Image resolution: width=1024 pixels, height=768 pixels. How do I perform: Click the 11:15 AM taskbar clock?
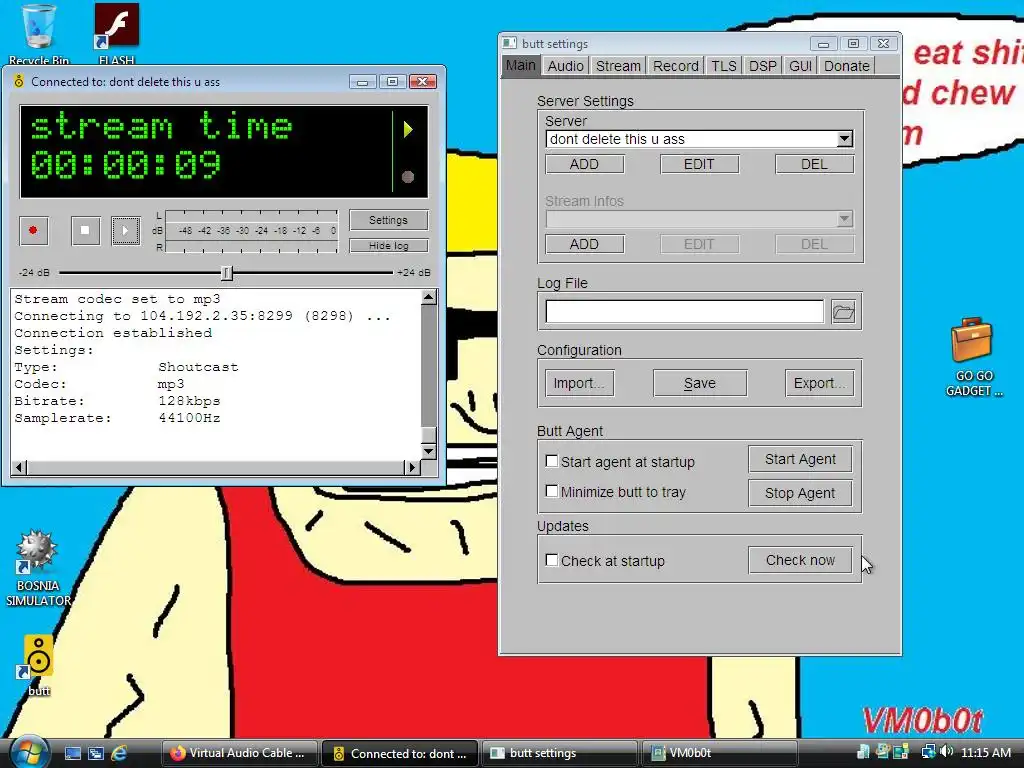[985, 752]
